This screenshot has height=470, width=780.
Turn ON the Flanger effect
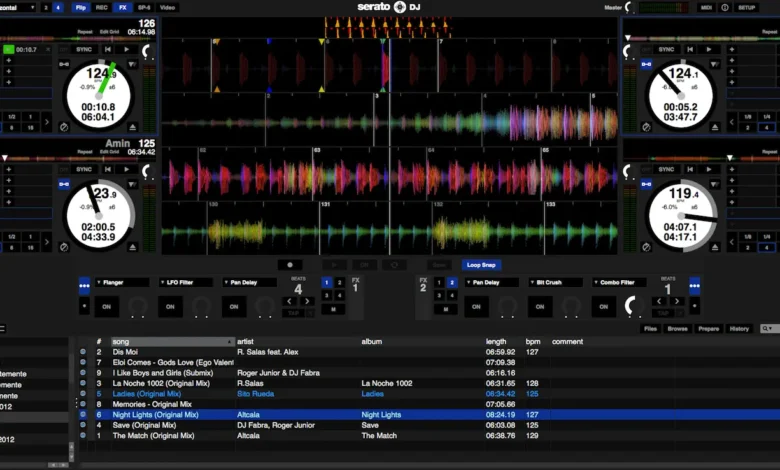point(106,307)
